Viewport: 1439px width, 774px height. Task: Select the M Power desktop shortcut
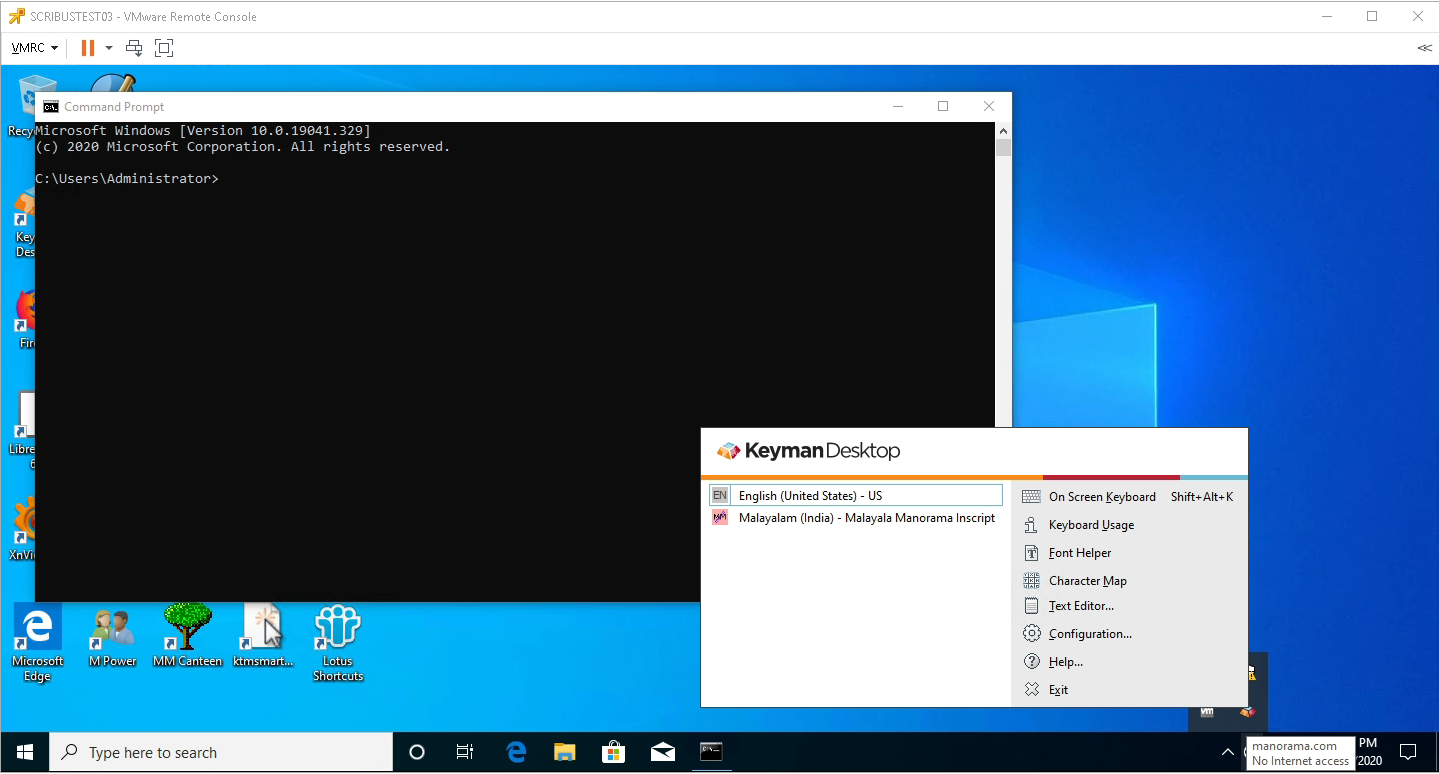click(x=113, y=636)
